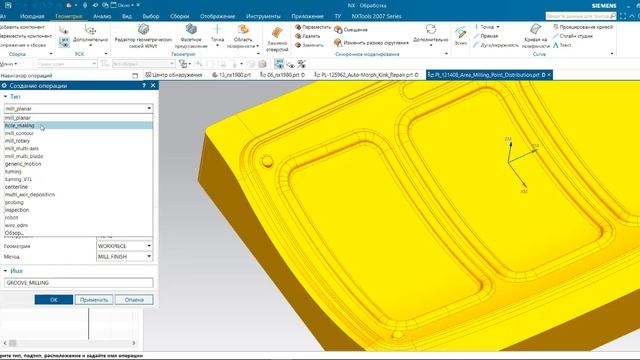
Task: Open the Тип combo box showing mill_planar
Action: point(78,109)
